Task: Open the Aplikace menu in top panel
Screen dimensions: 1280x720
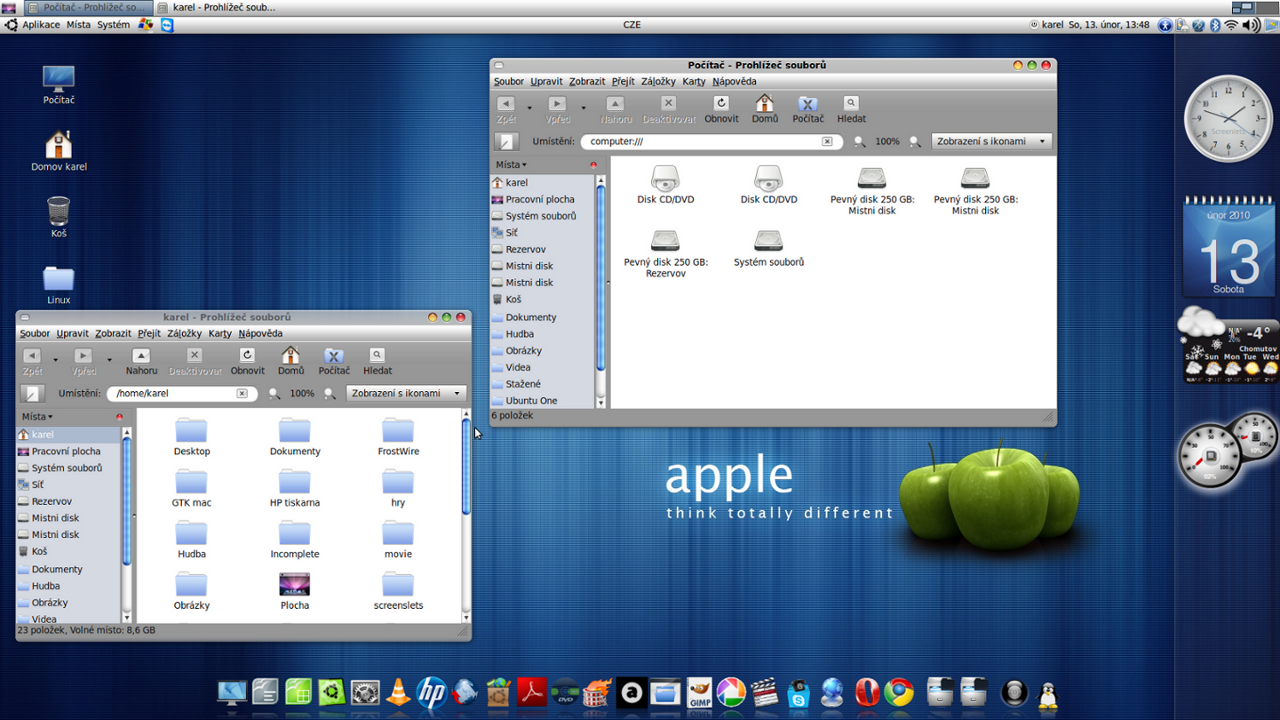Action: pos(41,25)
